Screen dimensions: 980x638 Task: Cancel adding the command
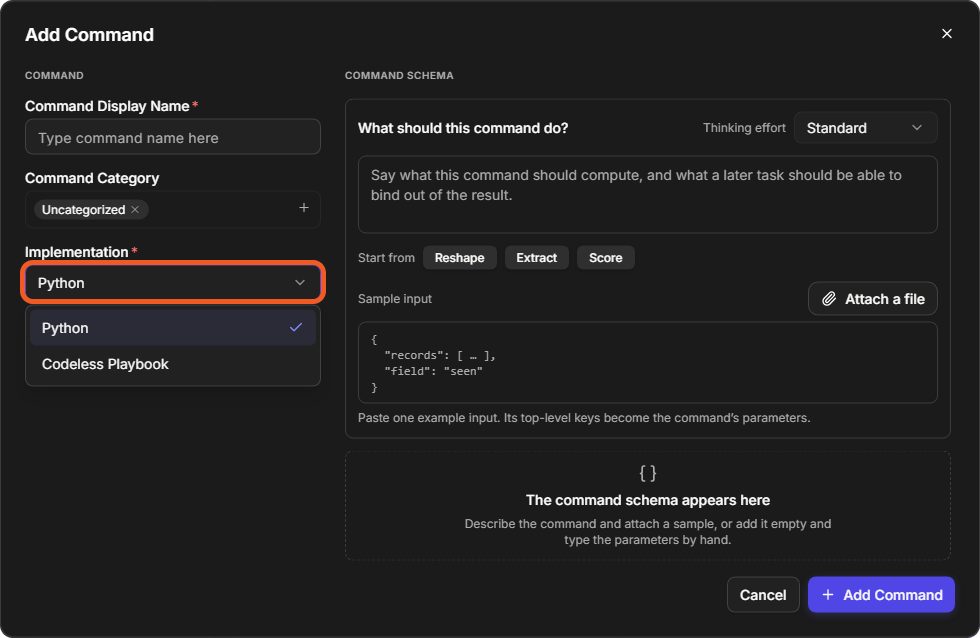[x=763, y=594]
